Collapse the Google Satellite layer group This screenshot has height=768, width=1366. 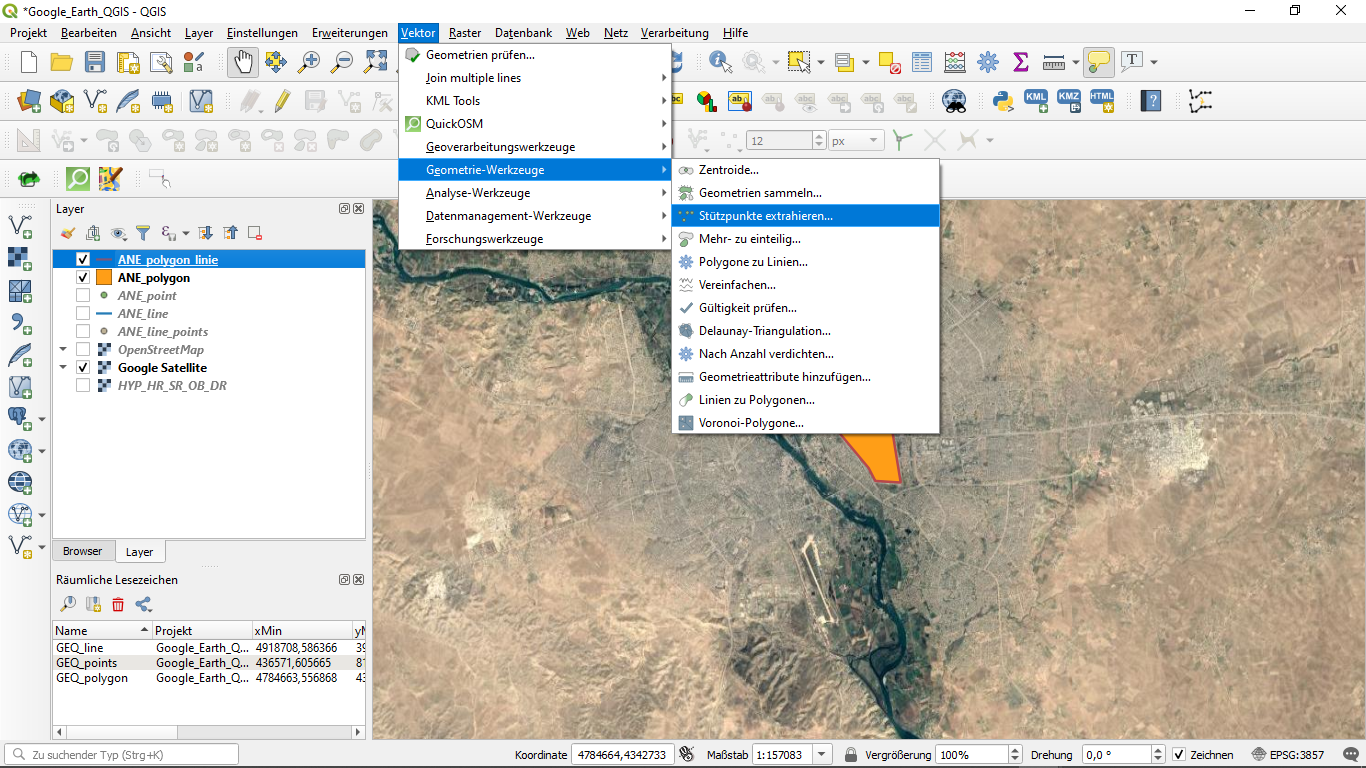coord(63,368)
